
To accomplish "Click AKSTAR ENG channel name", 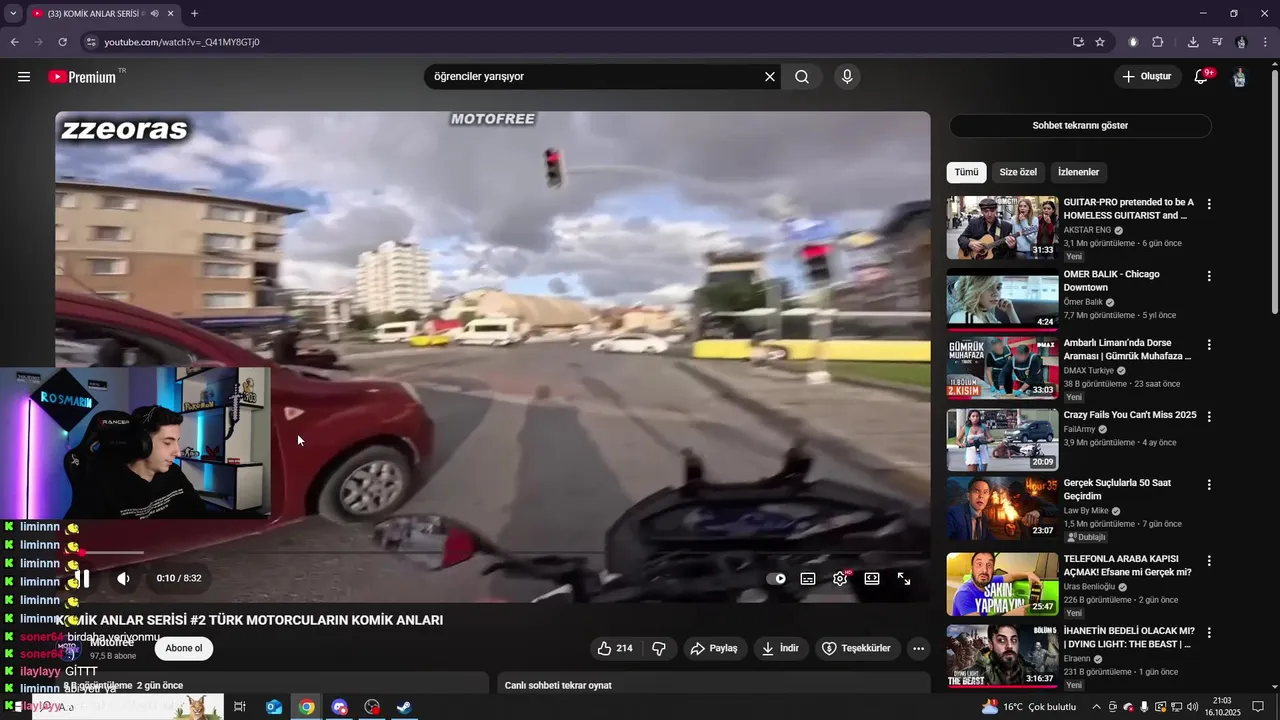I will point(1087,230).
